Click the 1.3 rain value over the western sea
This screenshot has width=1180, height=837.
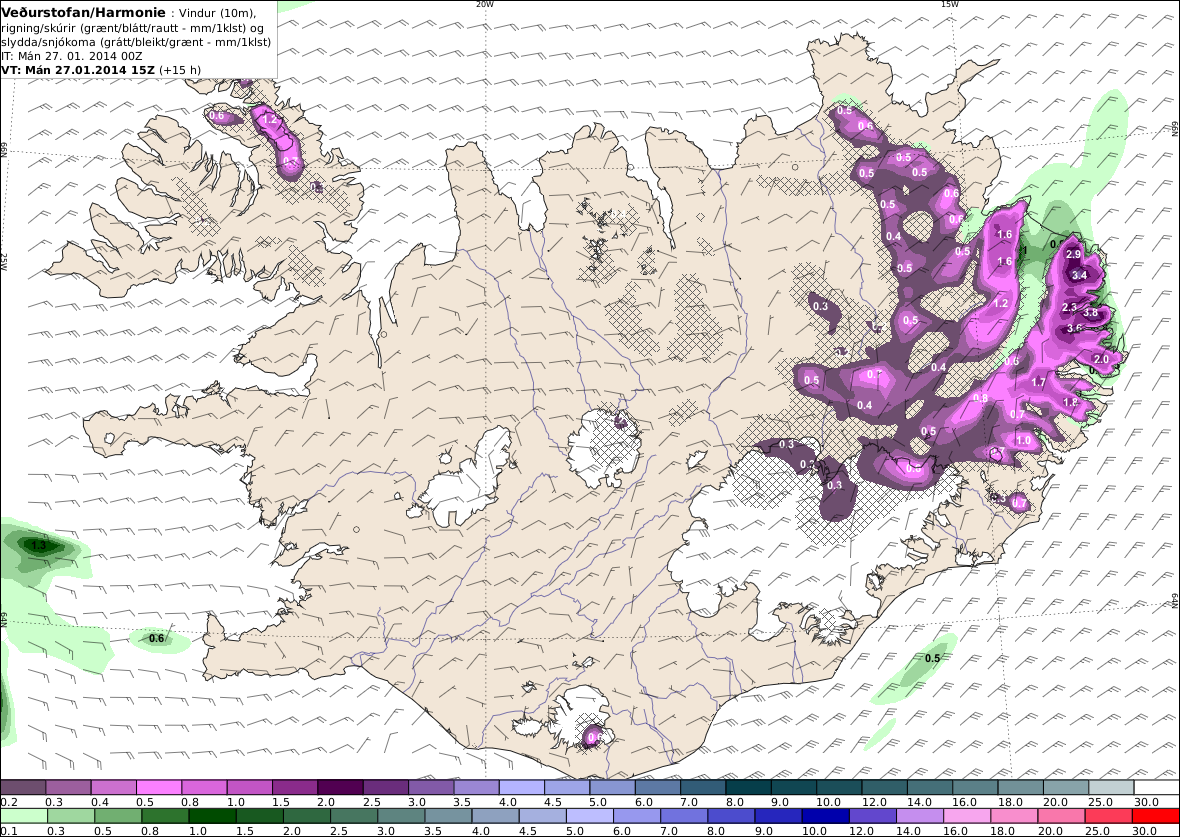[39, 546]
